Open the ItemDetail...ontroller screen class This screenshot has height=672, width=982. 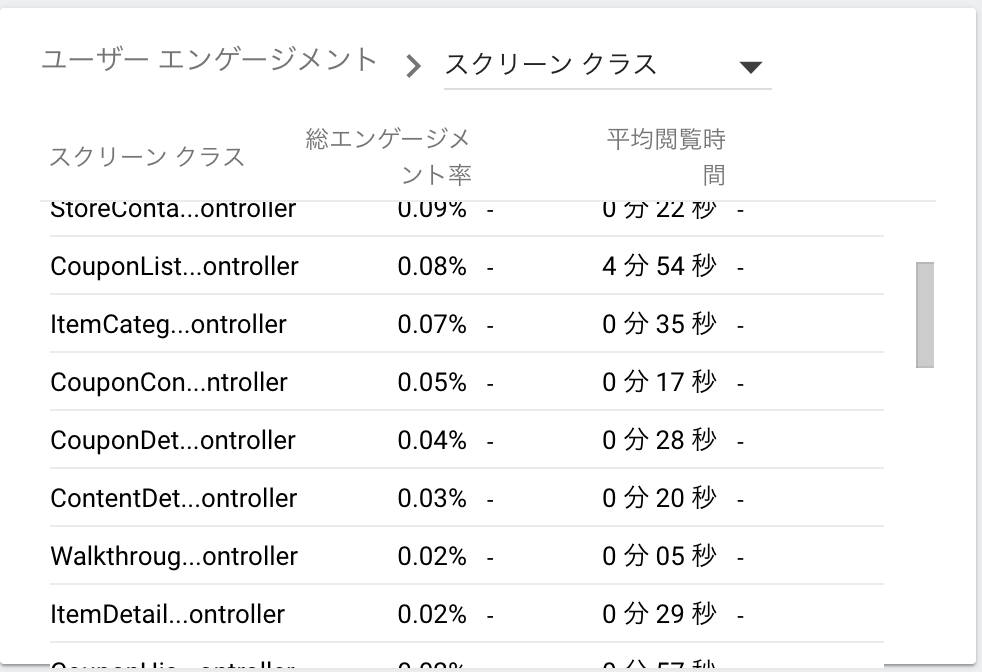167,614
